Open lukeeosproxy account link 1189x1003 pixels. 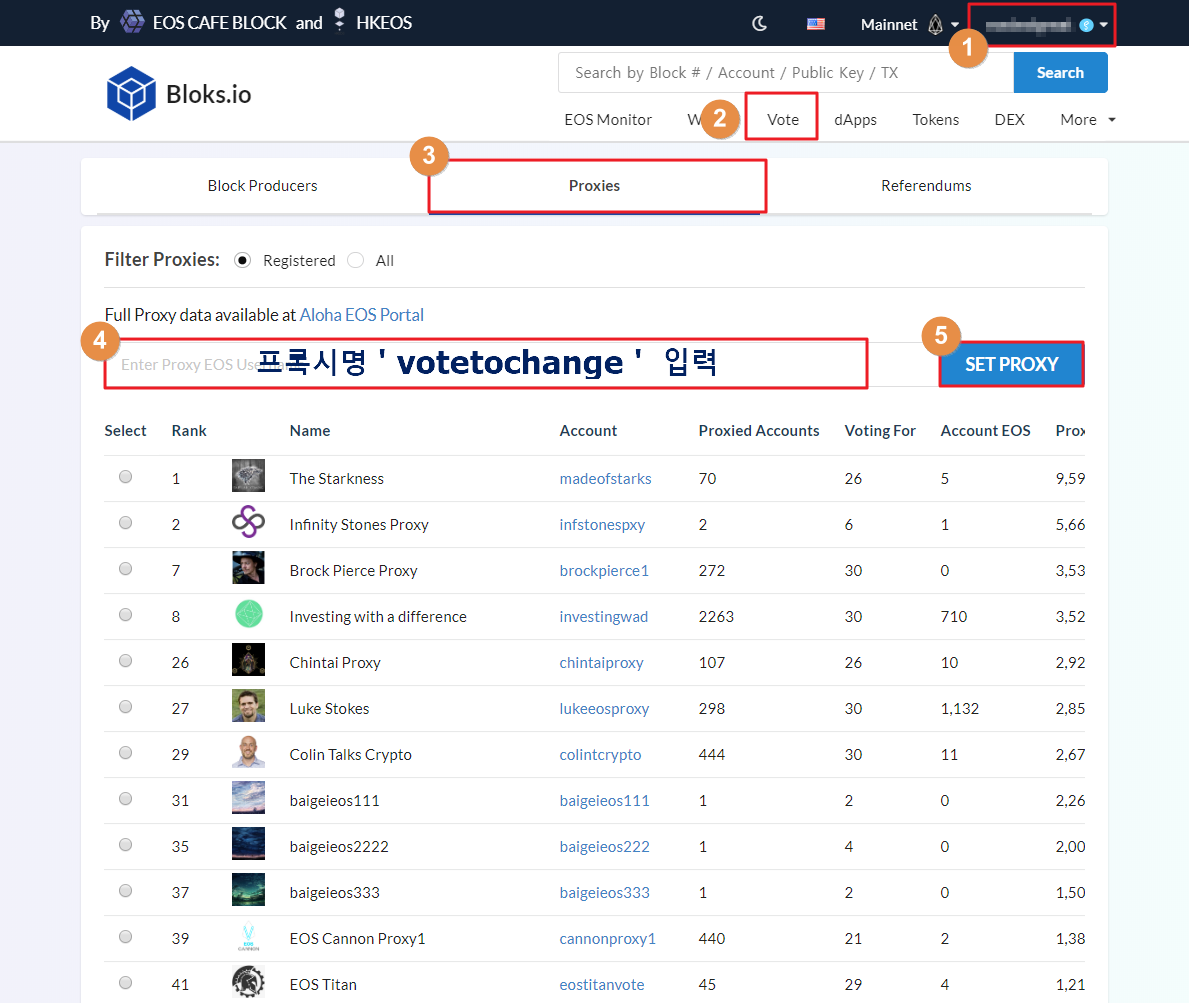pos(604,708)
